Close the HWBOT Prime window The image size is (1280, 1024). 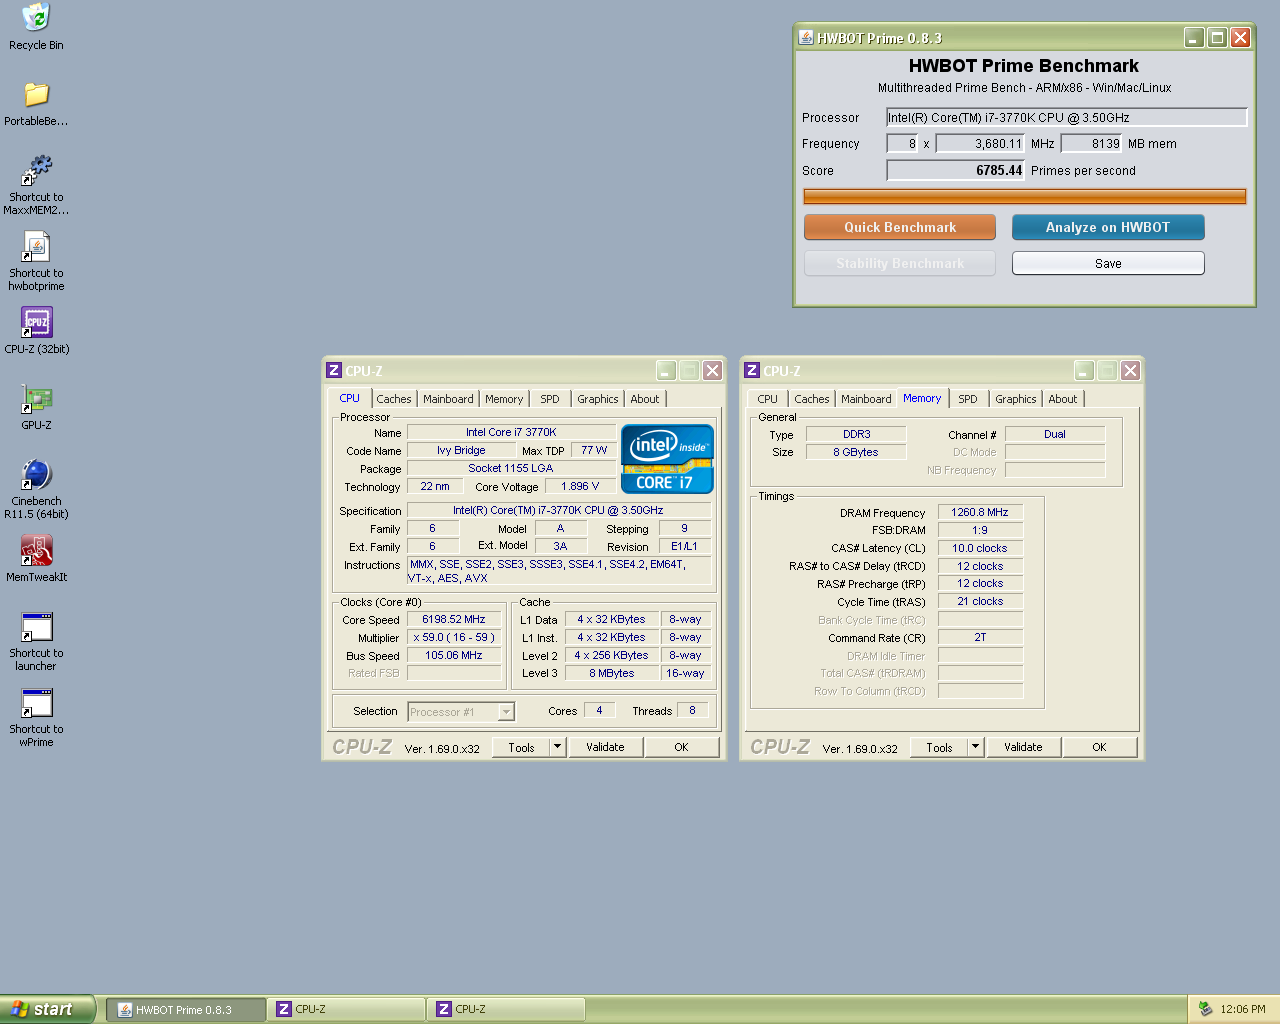coord(1240,38)
